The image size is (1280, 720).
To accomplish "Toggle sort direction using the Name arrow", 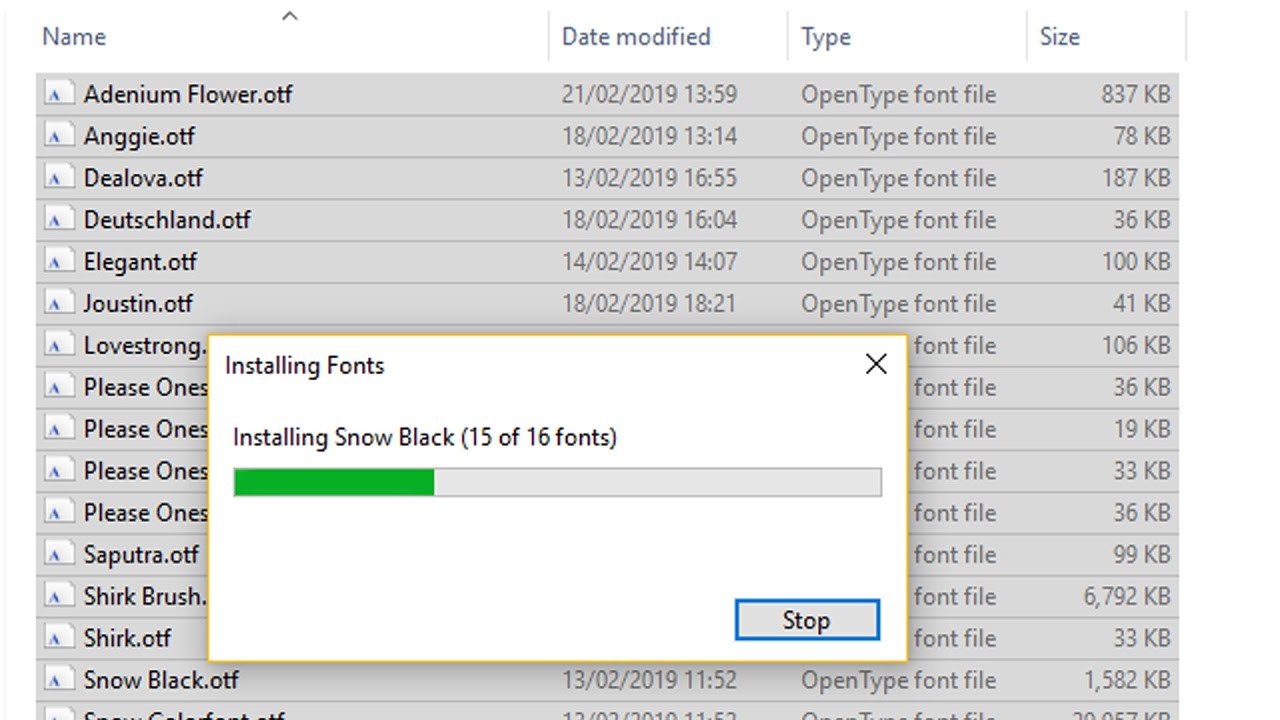I will pyautogui.click(x=290, y=15).
